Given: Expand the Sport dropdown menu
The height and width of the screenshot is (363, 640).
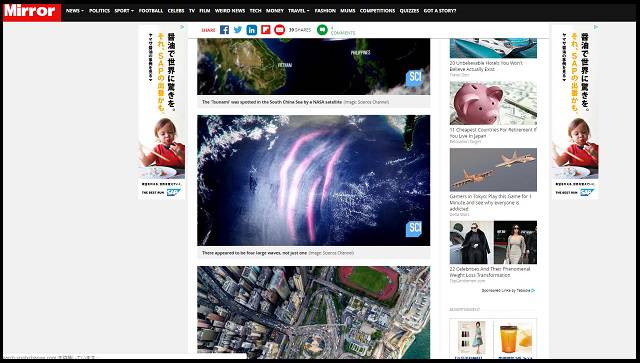Looking at the screenshot, I should 124,11.
